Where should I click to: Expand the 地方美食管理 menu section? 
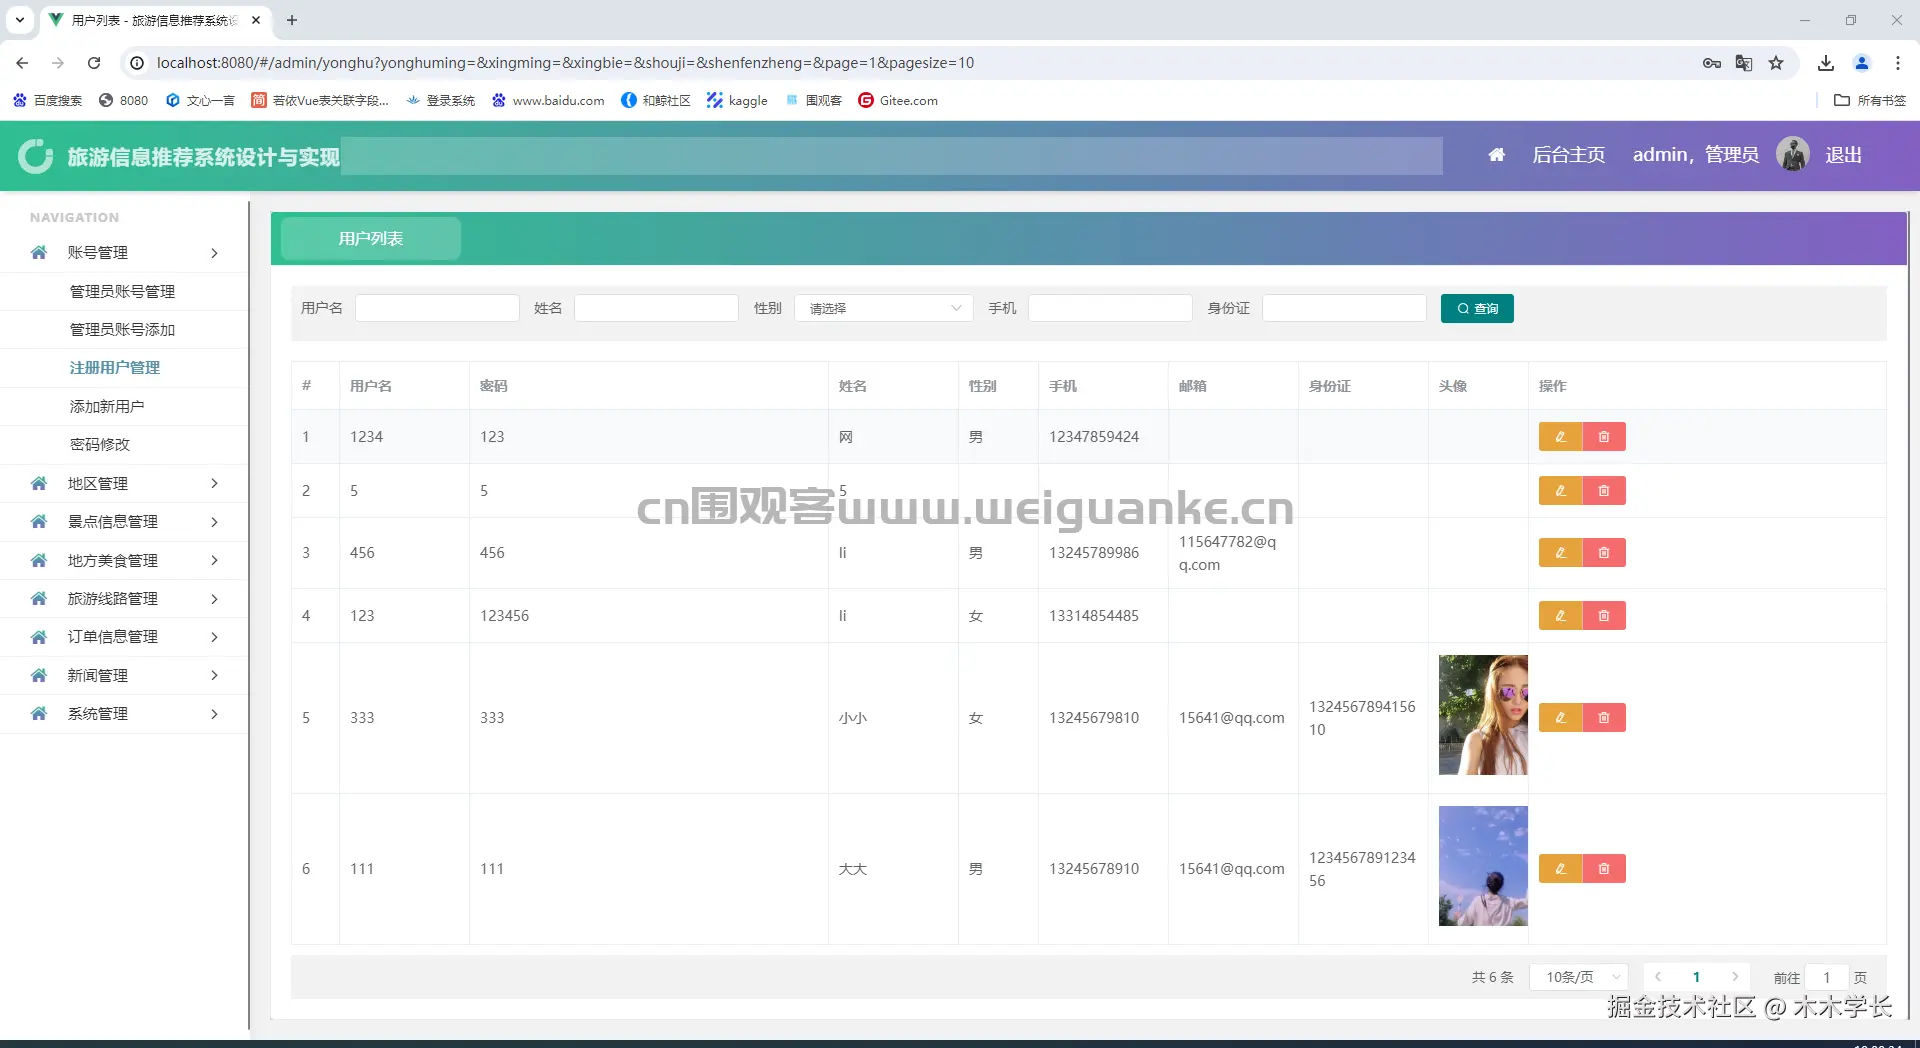124,561
